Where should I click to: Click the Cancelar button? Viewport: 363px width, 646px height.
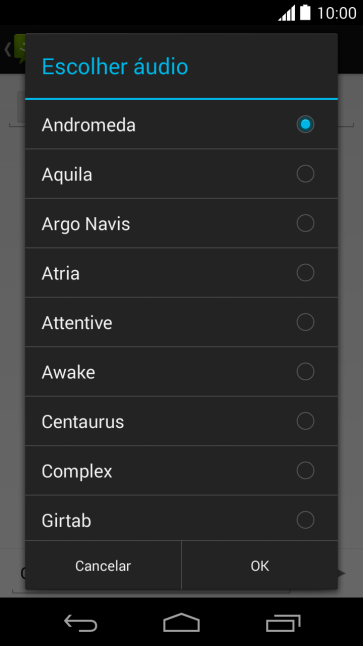[x=103, y=565]
